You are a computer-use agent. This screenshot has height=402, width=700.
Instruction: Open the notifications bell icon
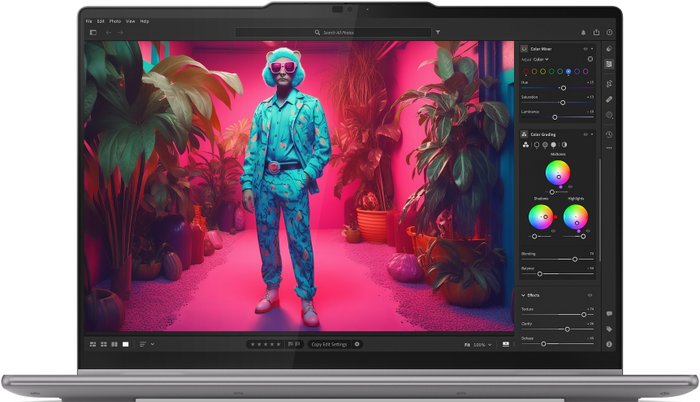pyautogui.click(x=583, y=32)
